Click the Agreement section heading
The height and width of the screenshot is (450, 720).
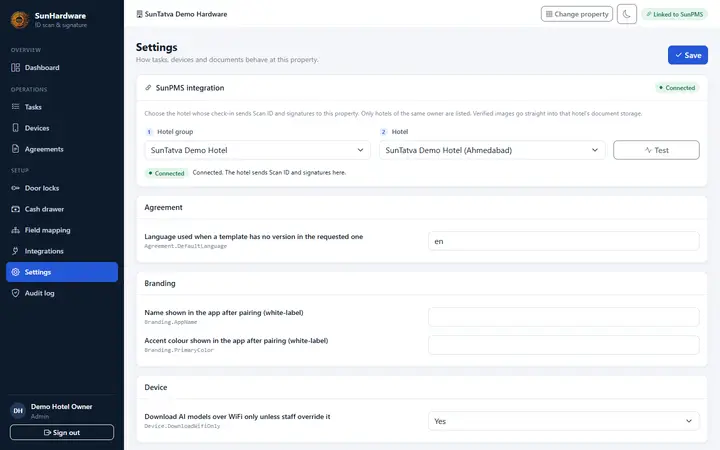[x=163, y=207]
